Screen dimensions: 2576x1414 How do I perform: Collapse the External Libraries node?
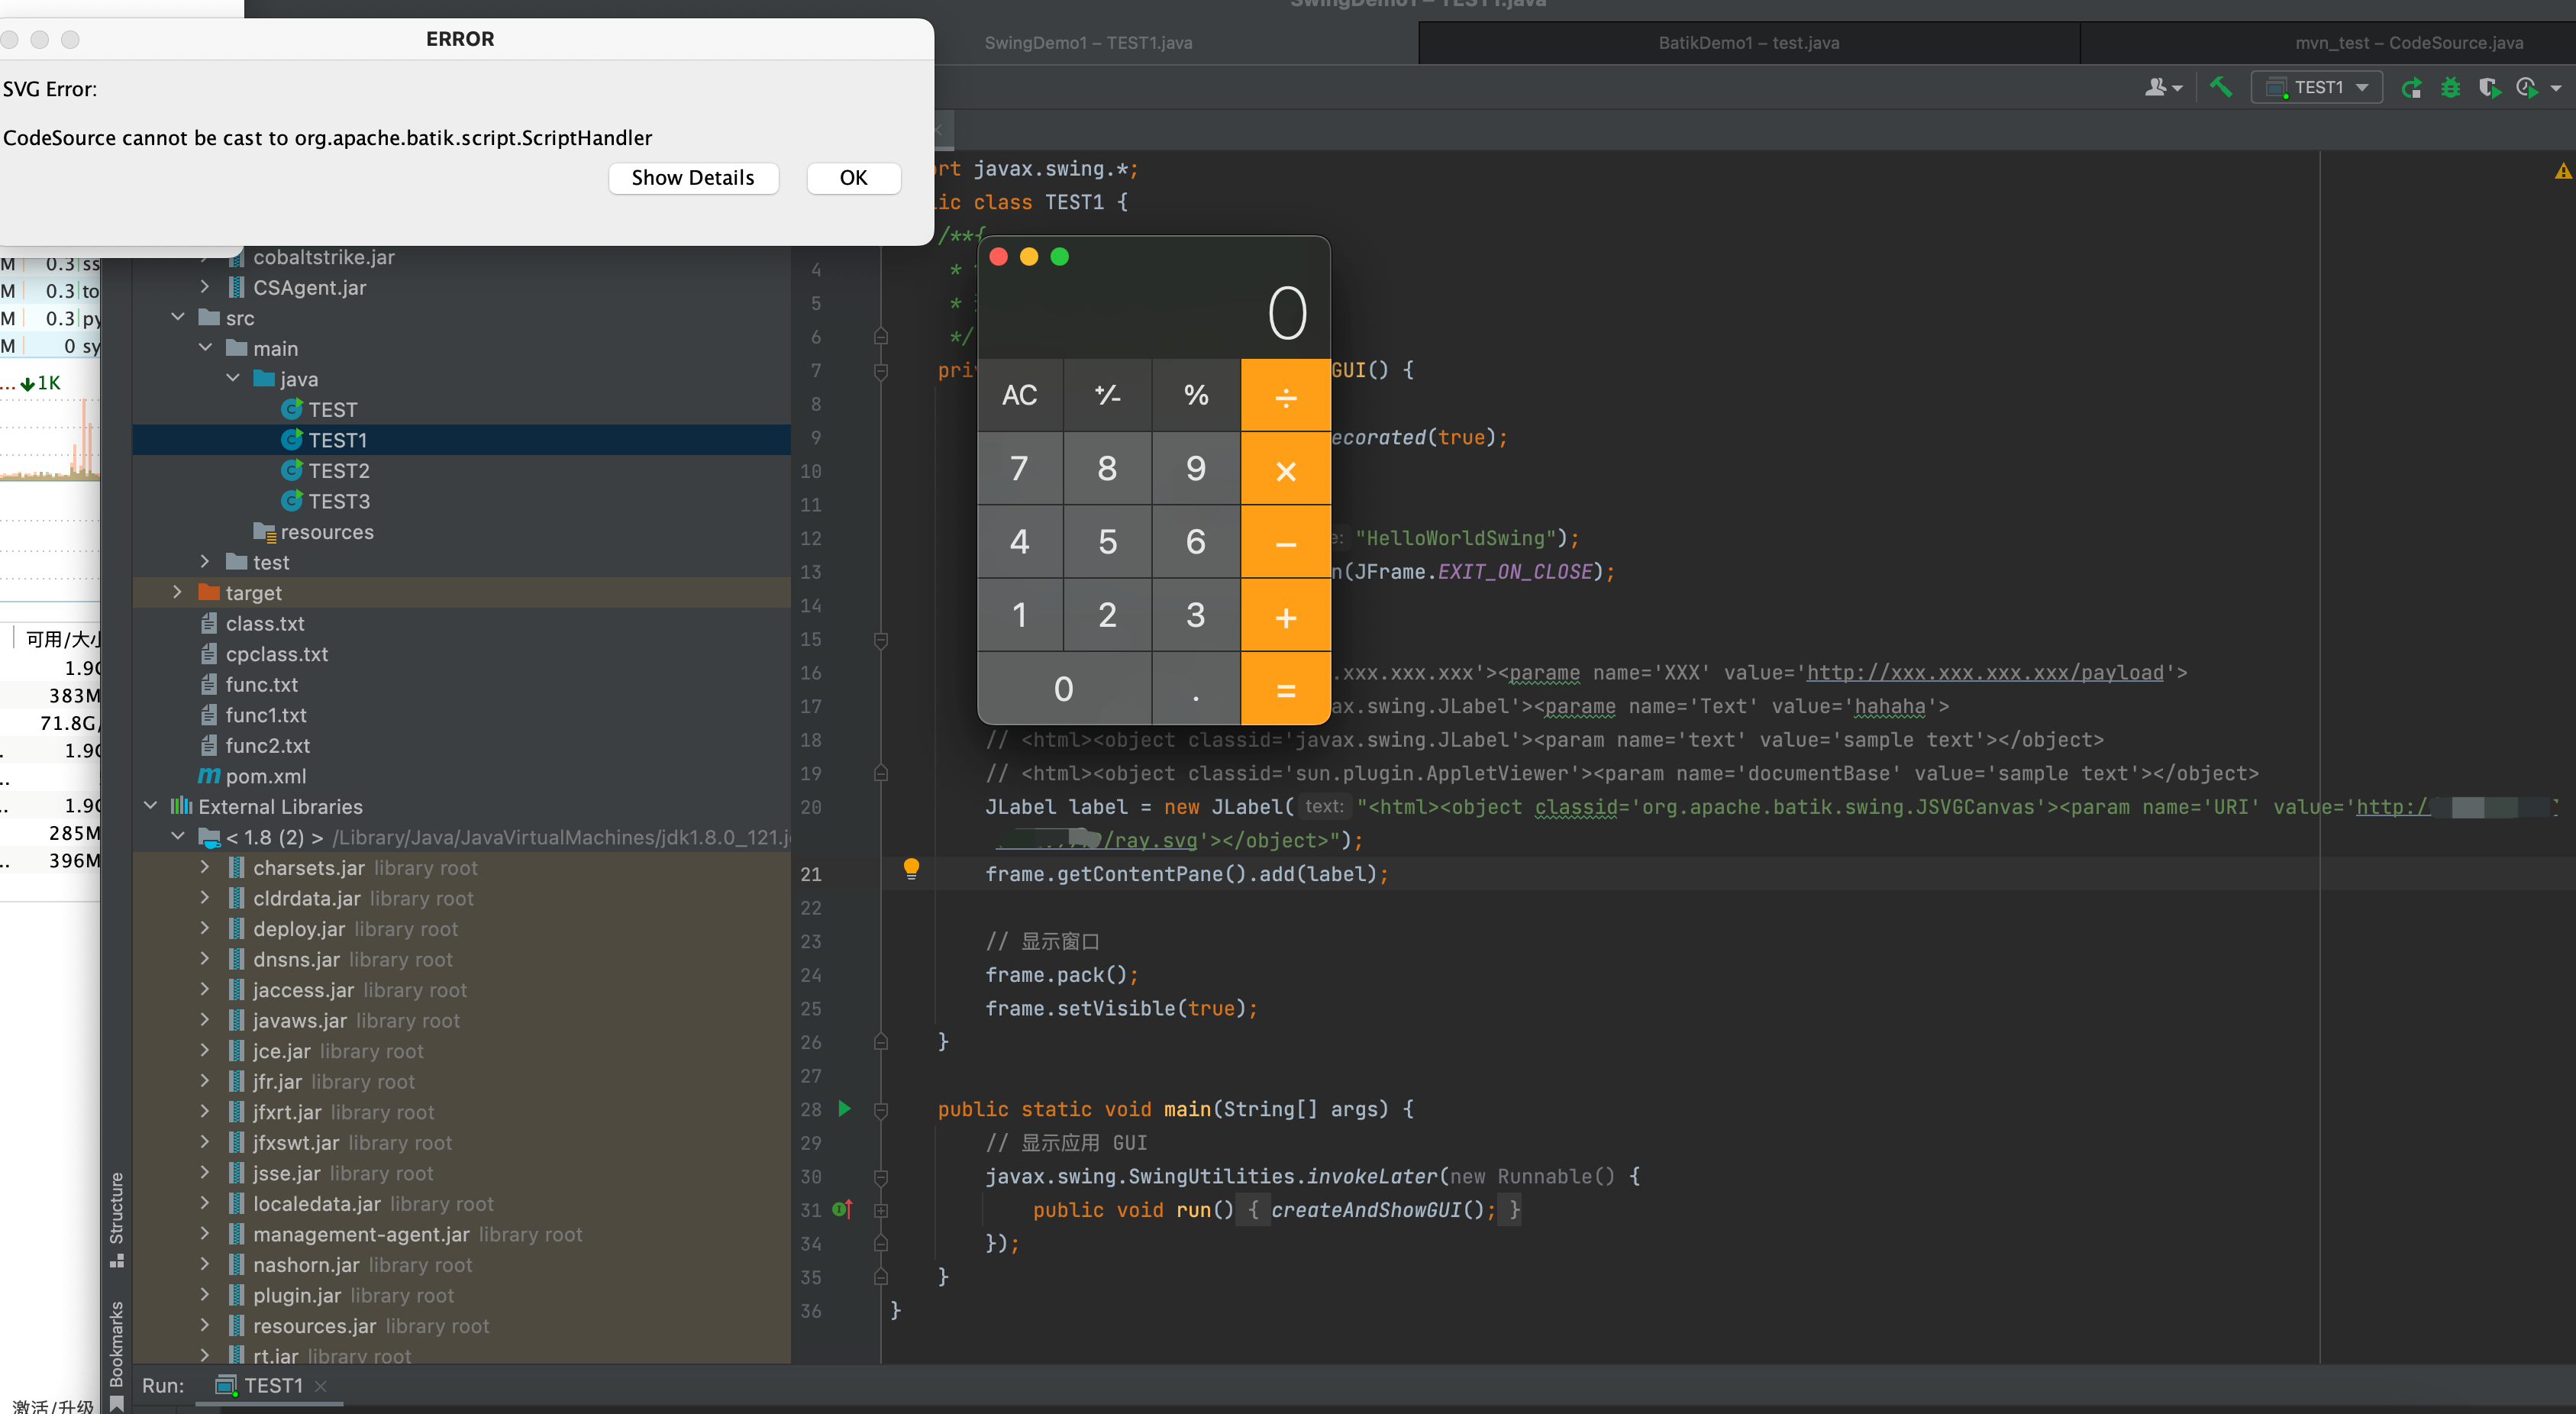tap(150, 806)
